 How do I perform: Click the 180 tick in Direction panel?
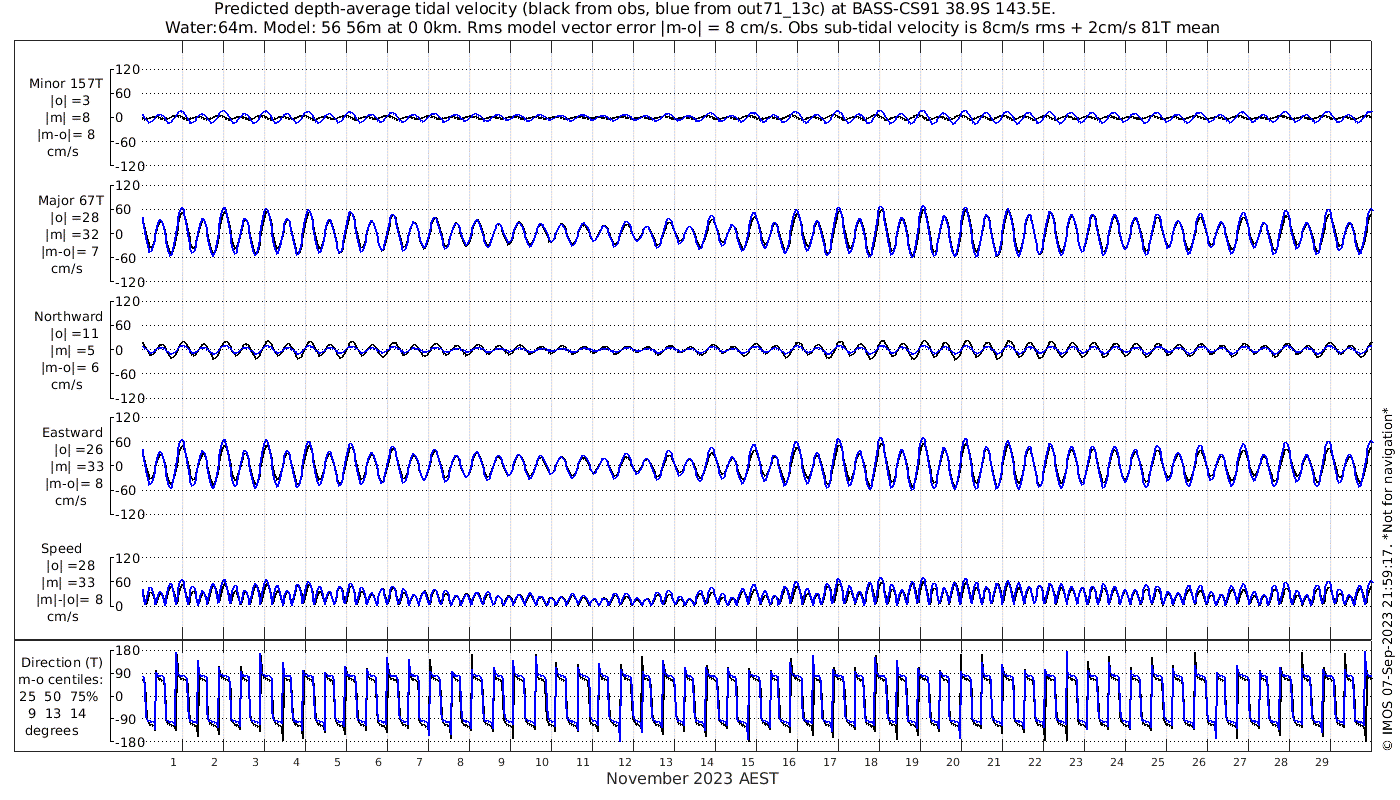(126, 650)
